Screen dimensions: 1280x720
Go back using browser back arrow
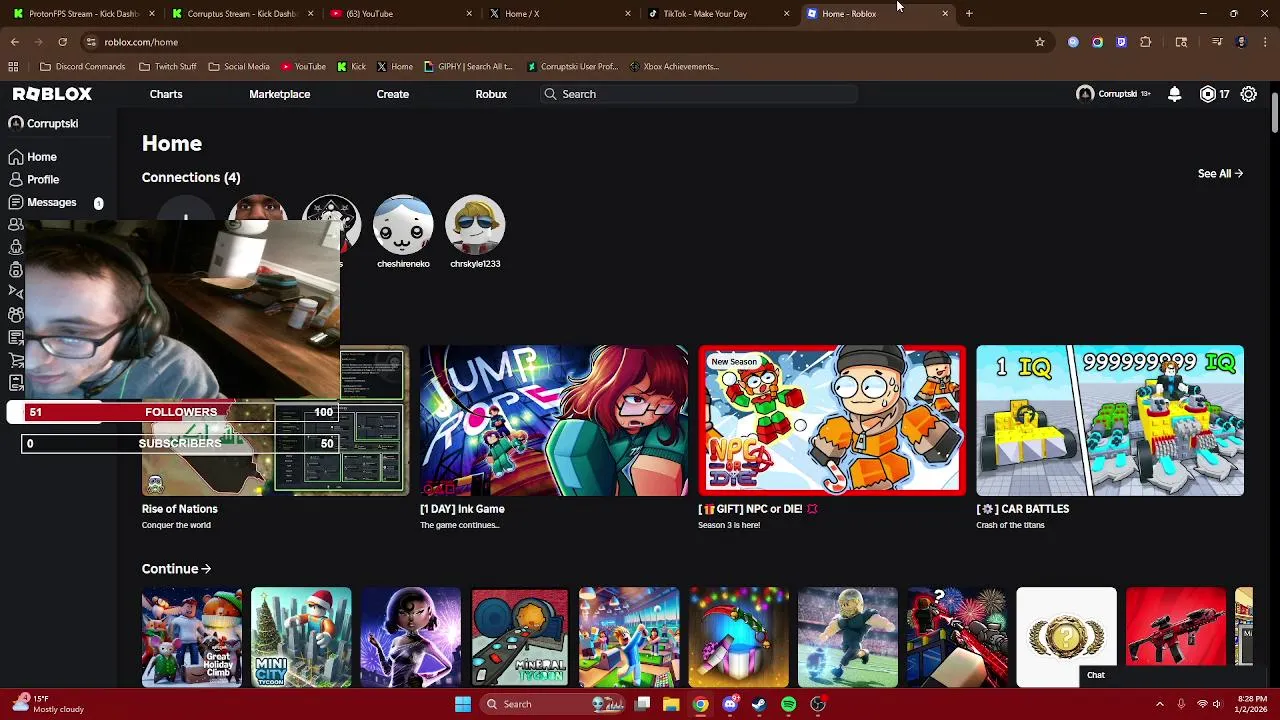click(15, 42)
